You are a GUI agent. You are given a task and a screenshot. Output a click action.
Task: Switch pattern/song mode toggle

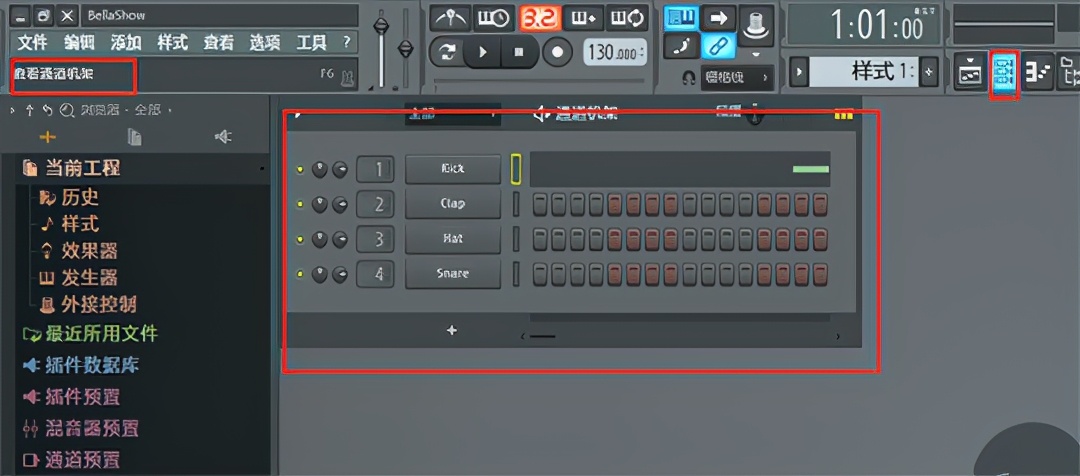click(x=446, y=52)
